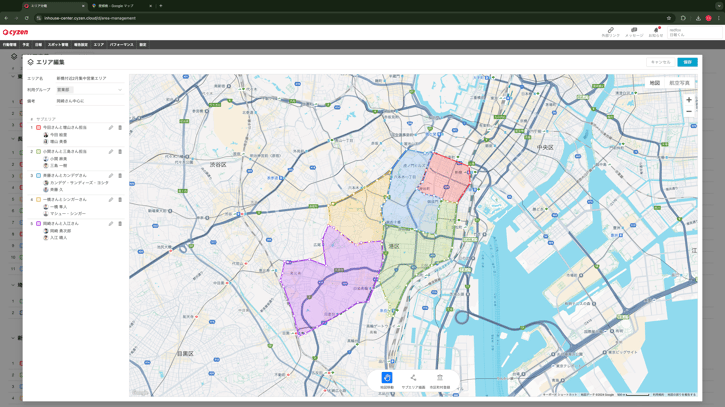
Task: Open the 予定 menu
Action: click(x=26, y=45)
